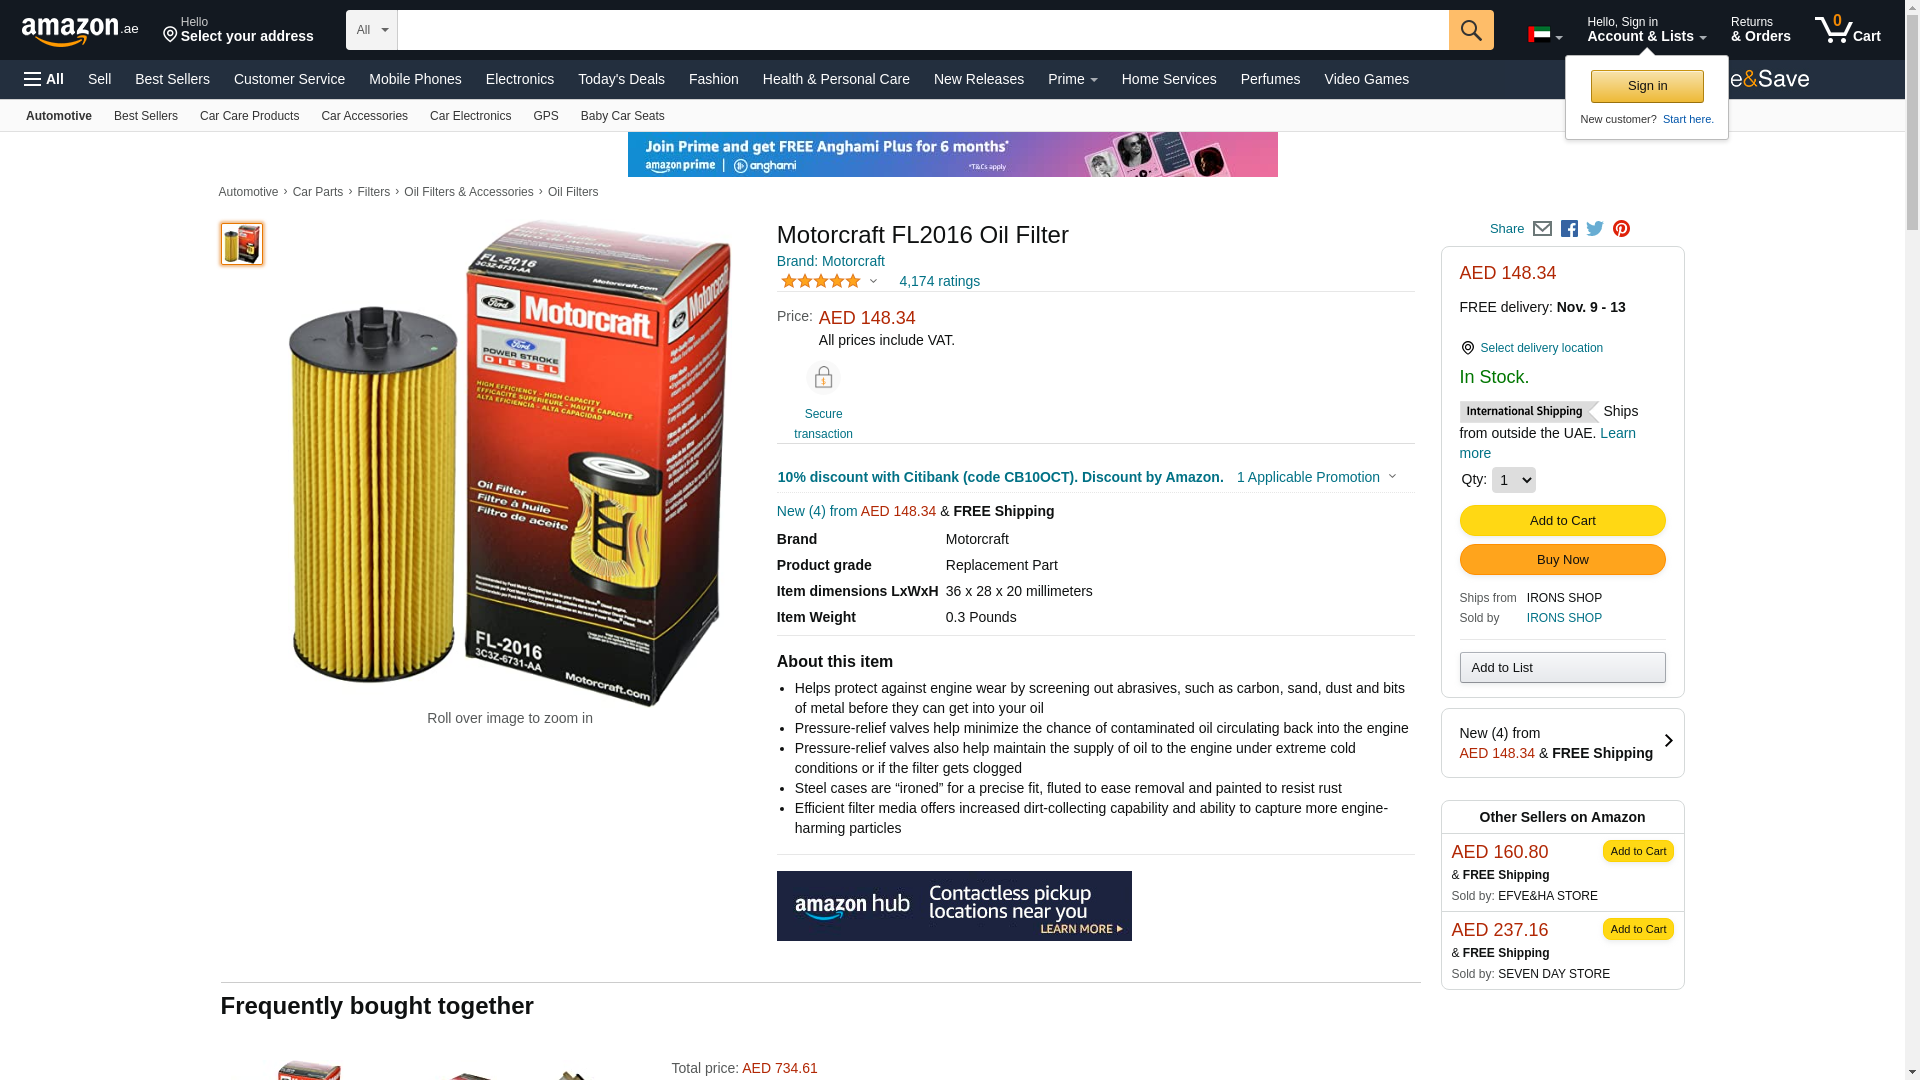Go to Amazon.ae home logo
The height and width of the screenshot is (1080, 1920).
tap(80, 31)
